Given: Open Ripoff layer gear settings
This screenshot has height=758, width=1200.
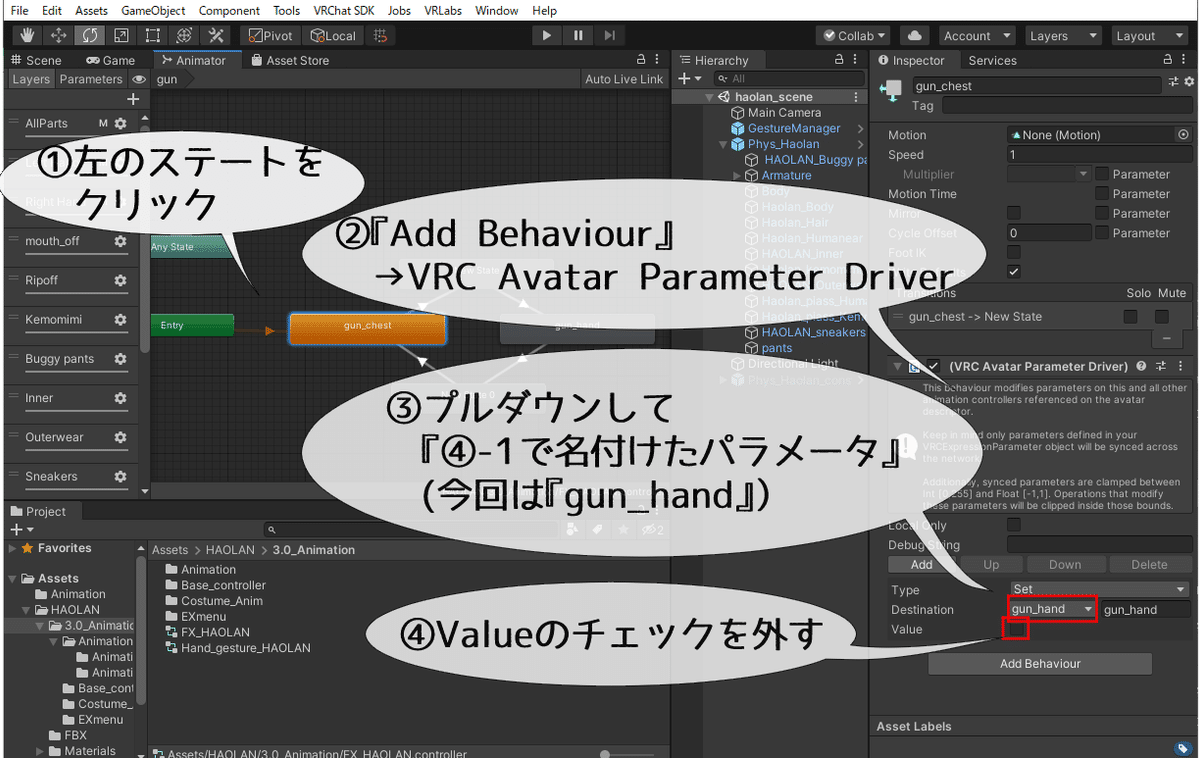Looking at the screenshot, I should pos(120,281).
